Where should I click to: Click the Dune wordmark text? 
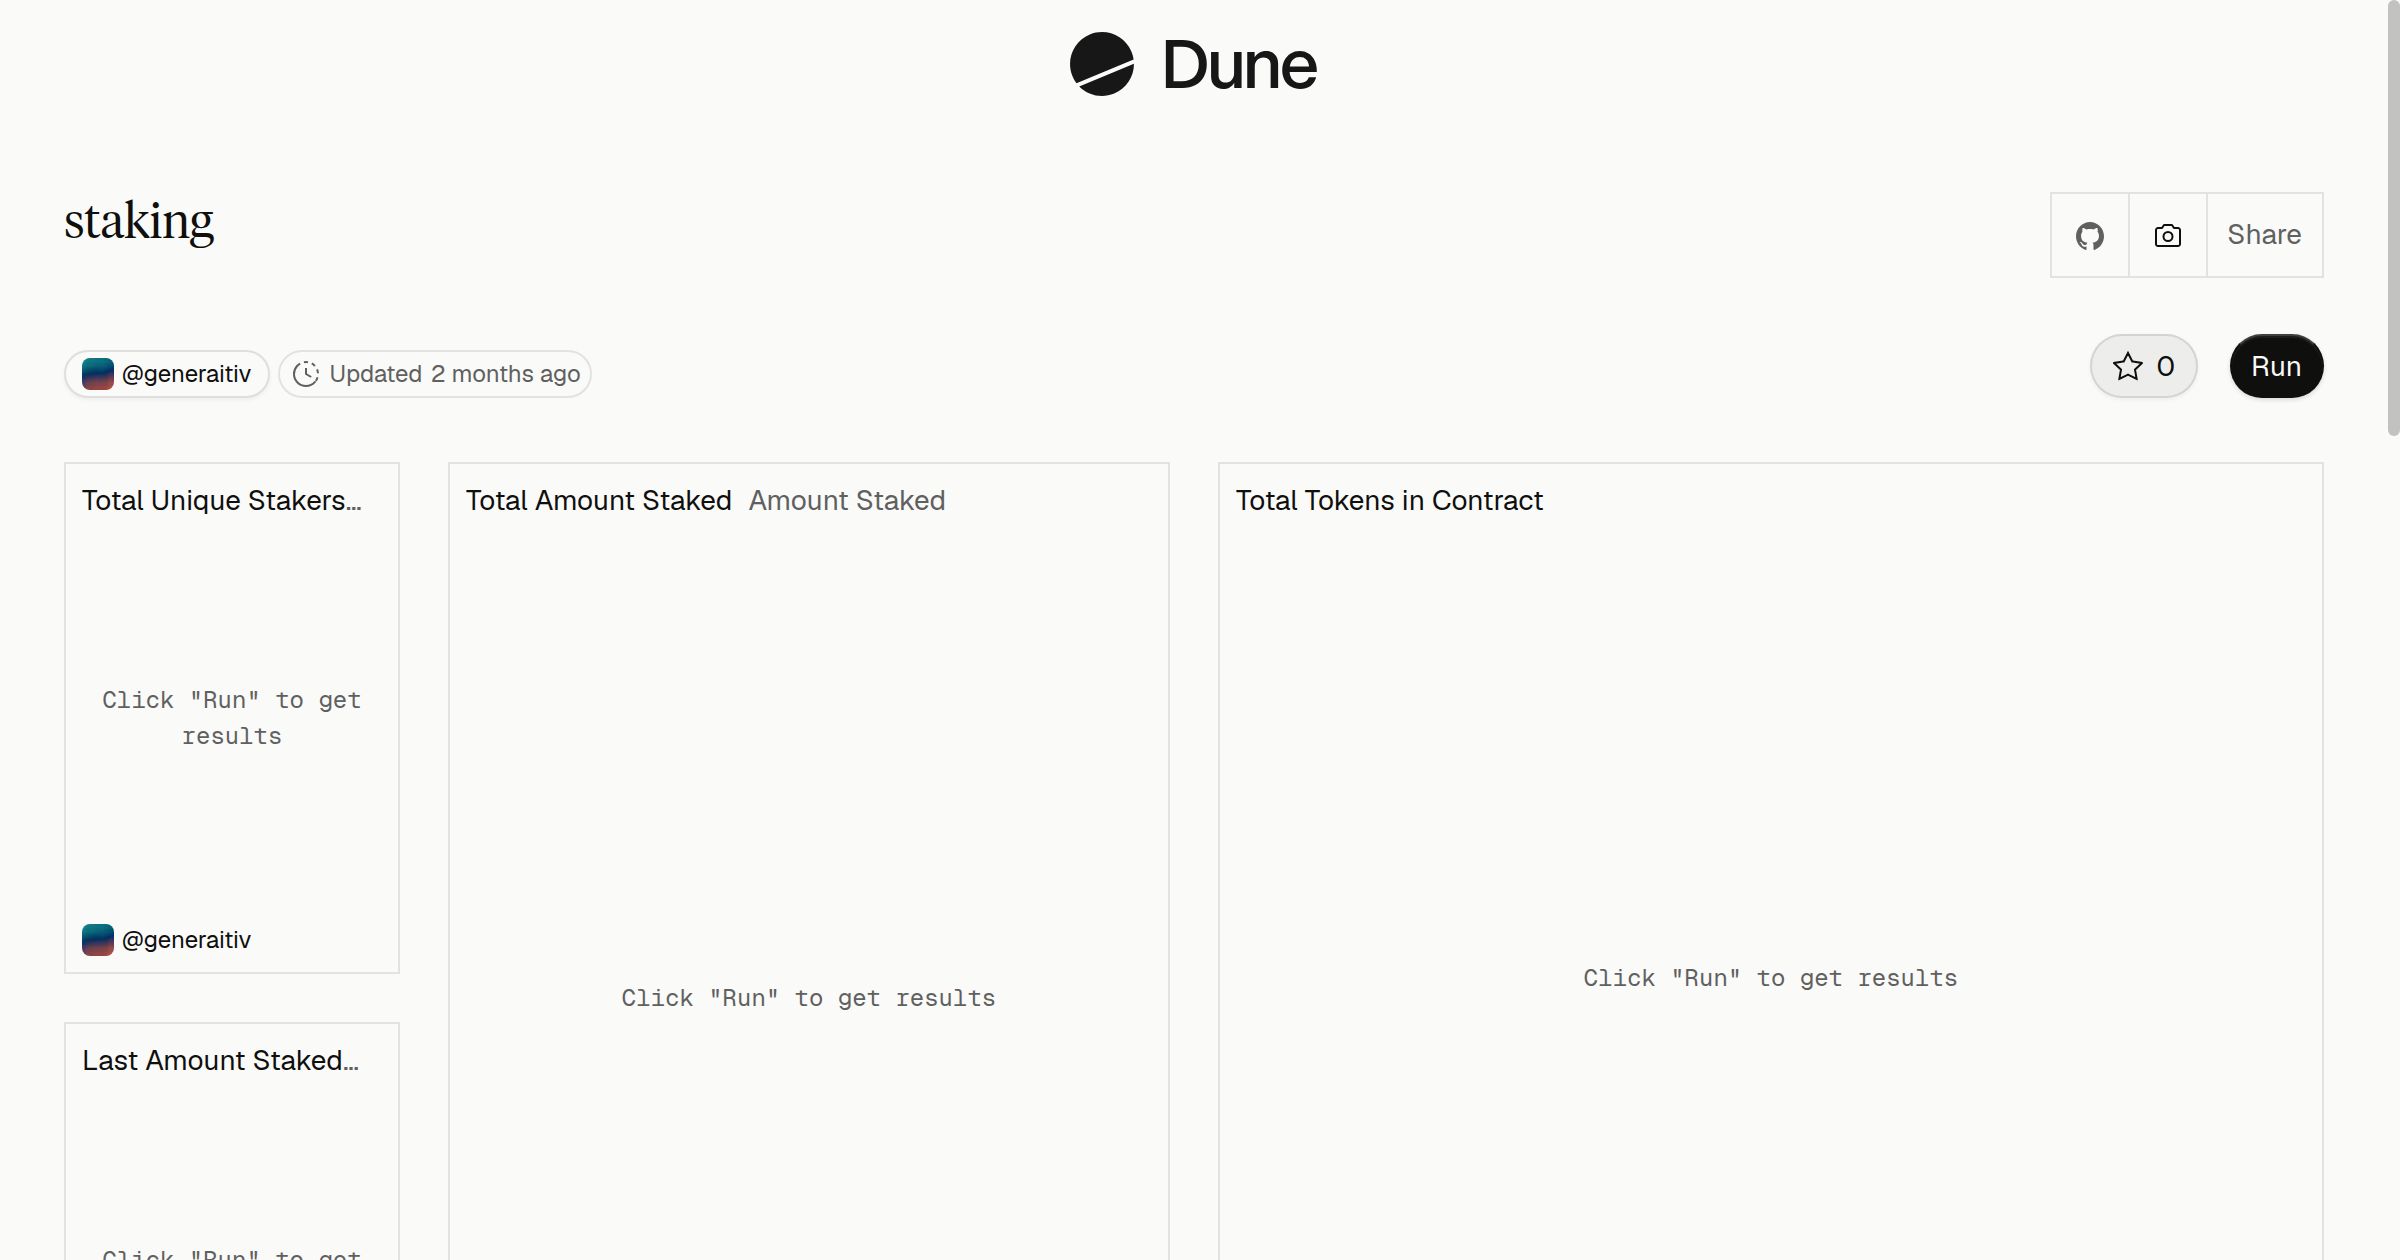point(1240,65)
